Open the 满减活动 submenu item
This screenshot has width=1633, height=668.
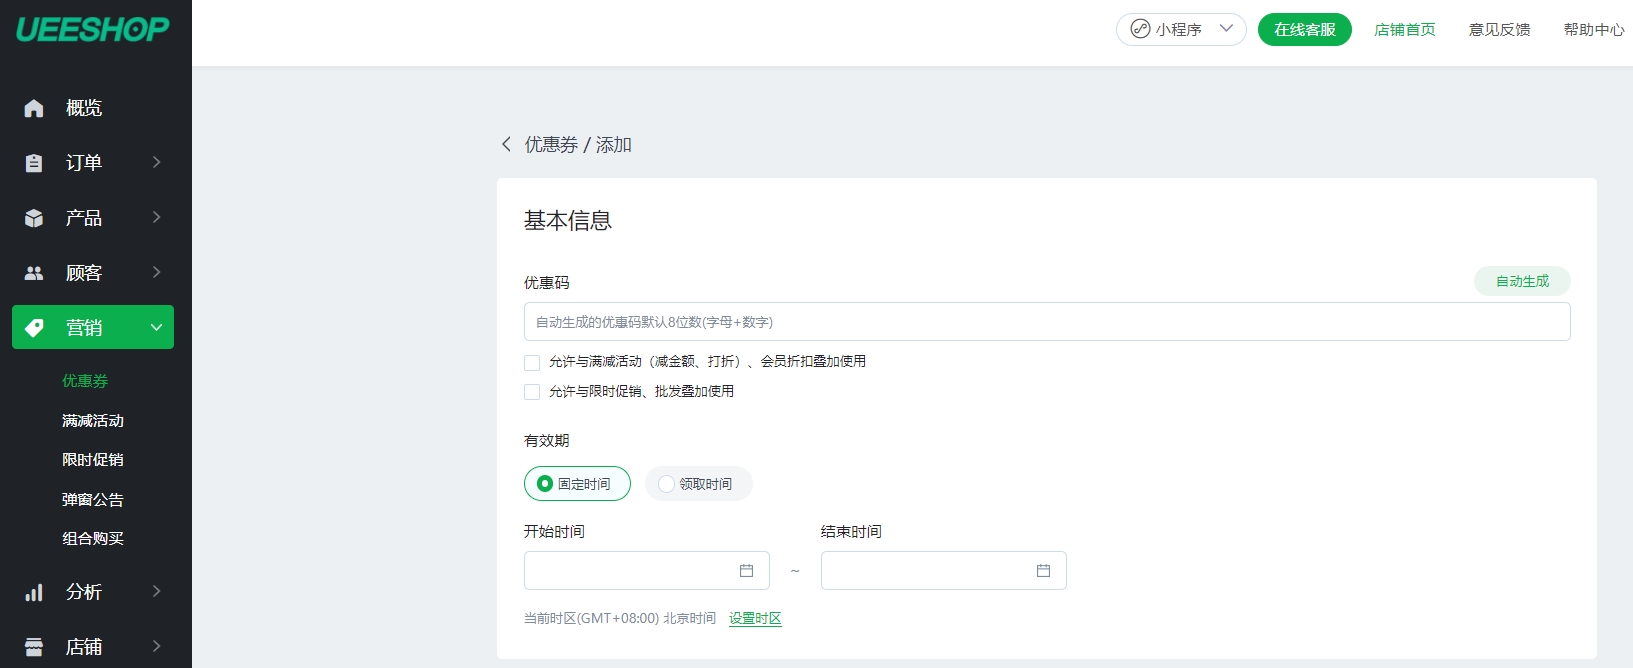(93, 421)
